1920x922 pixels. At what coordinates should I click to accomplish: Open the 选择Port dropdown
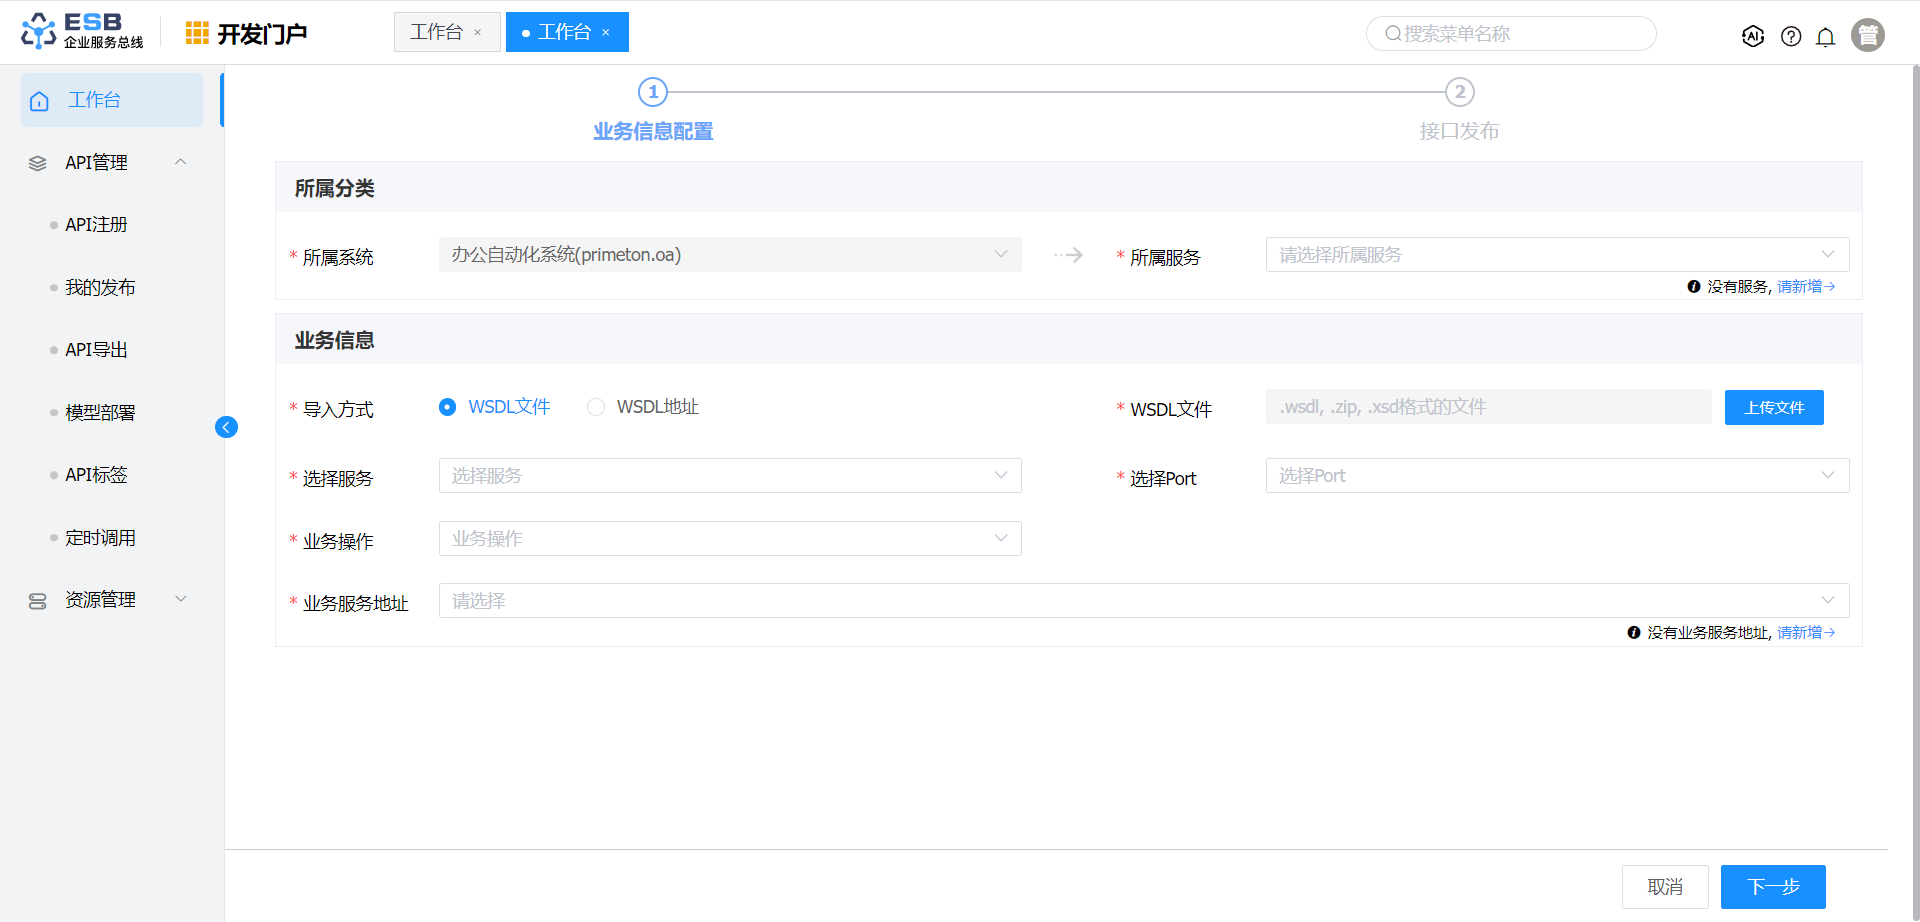pyautogui.click(x=1556, y=476)
